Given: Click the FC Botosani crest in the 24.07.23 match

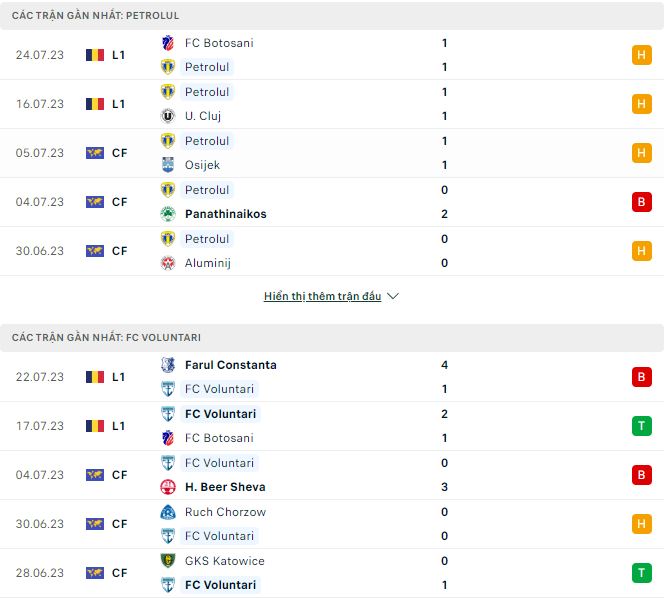Looking at the screenshot, I should coord(167,43).
